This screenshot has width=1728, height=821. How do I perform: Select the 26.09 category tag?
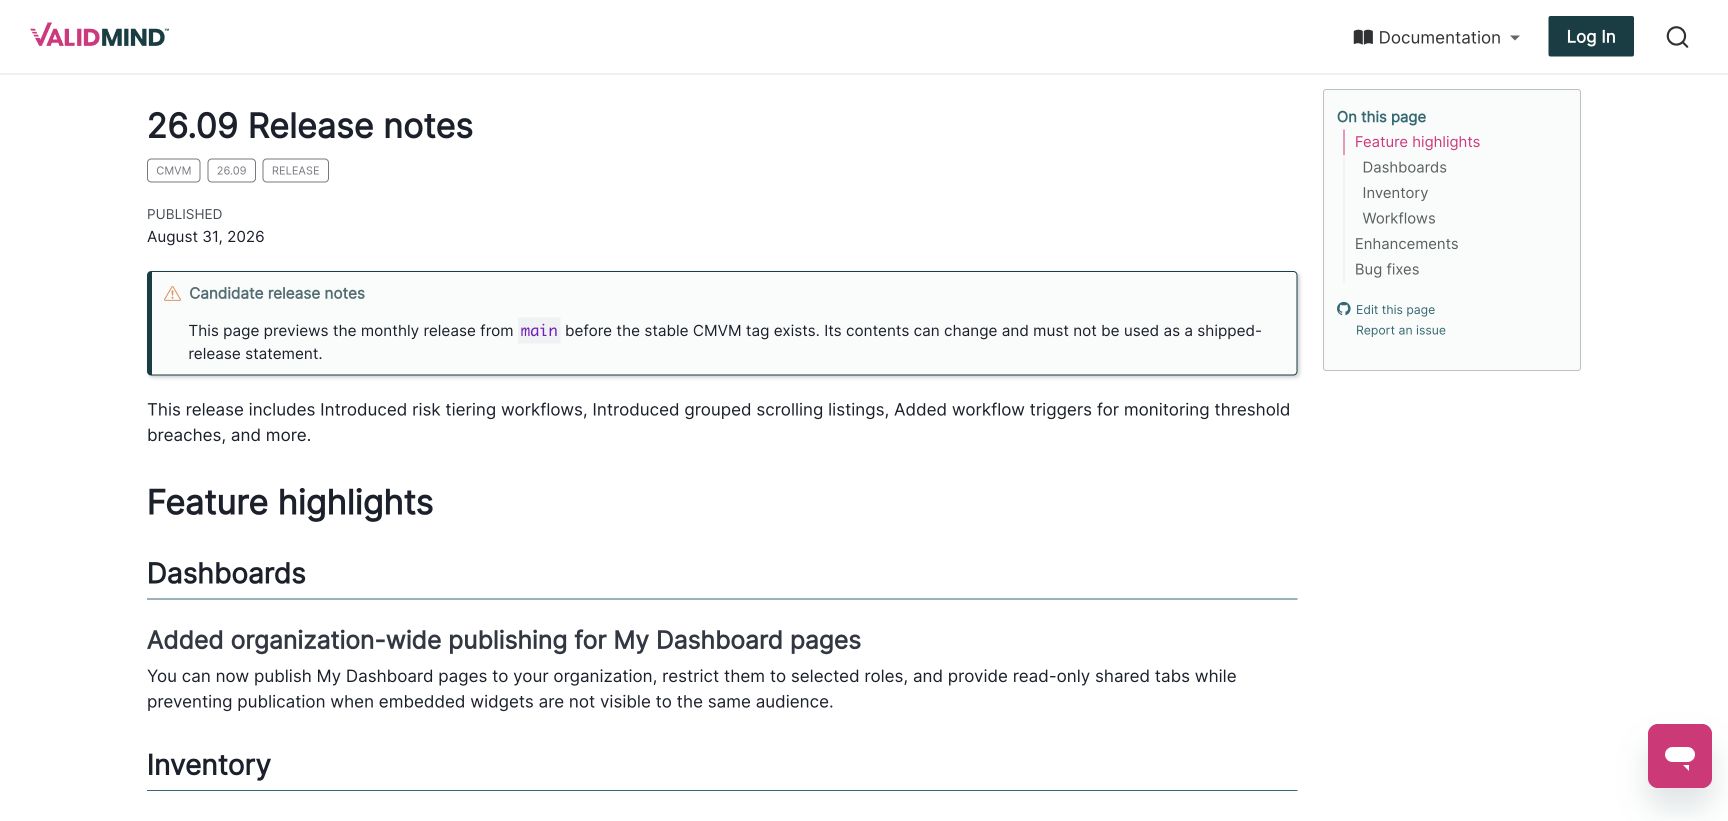pos(232,171)
